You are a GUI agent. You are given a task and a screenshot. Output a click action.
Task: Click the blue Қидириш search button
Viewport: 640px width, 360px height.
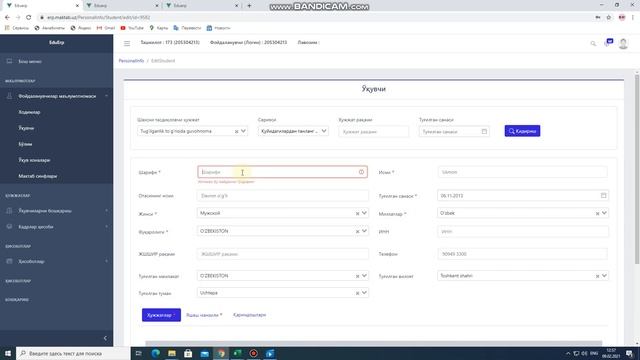tap(522, 131)
